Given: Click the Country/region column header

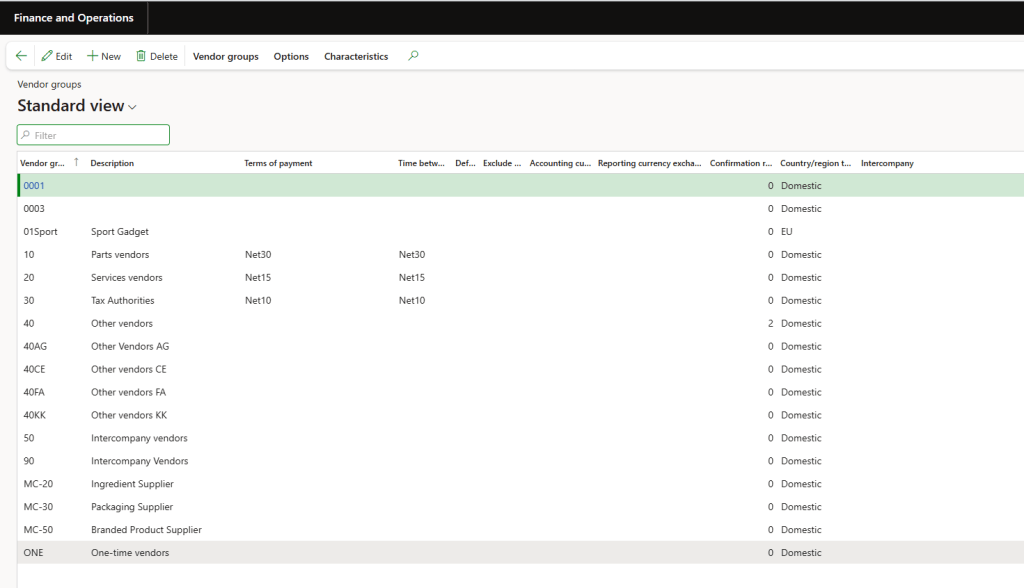Looking at the screenshot, I should pos(815,163).
